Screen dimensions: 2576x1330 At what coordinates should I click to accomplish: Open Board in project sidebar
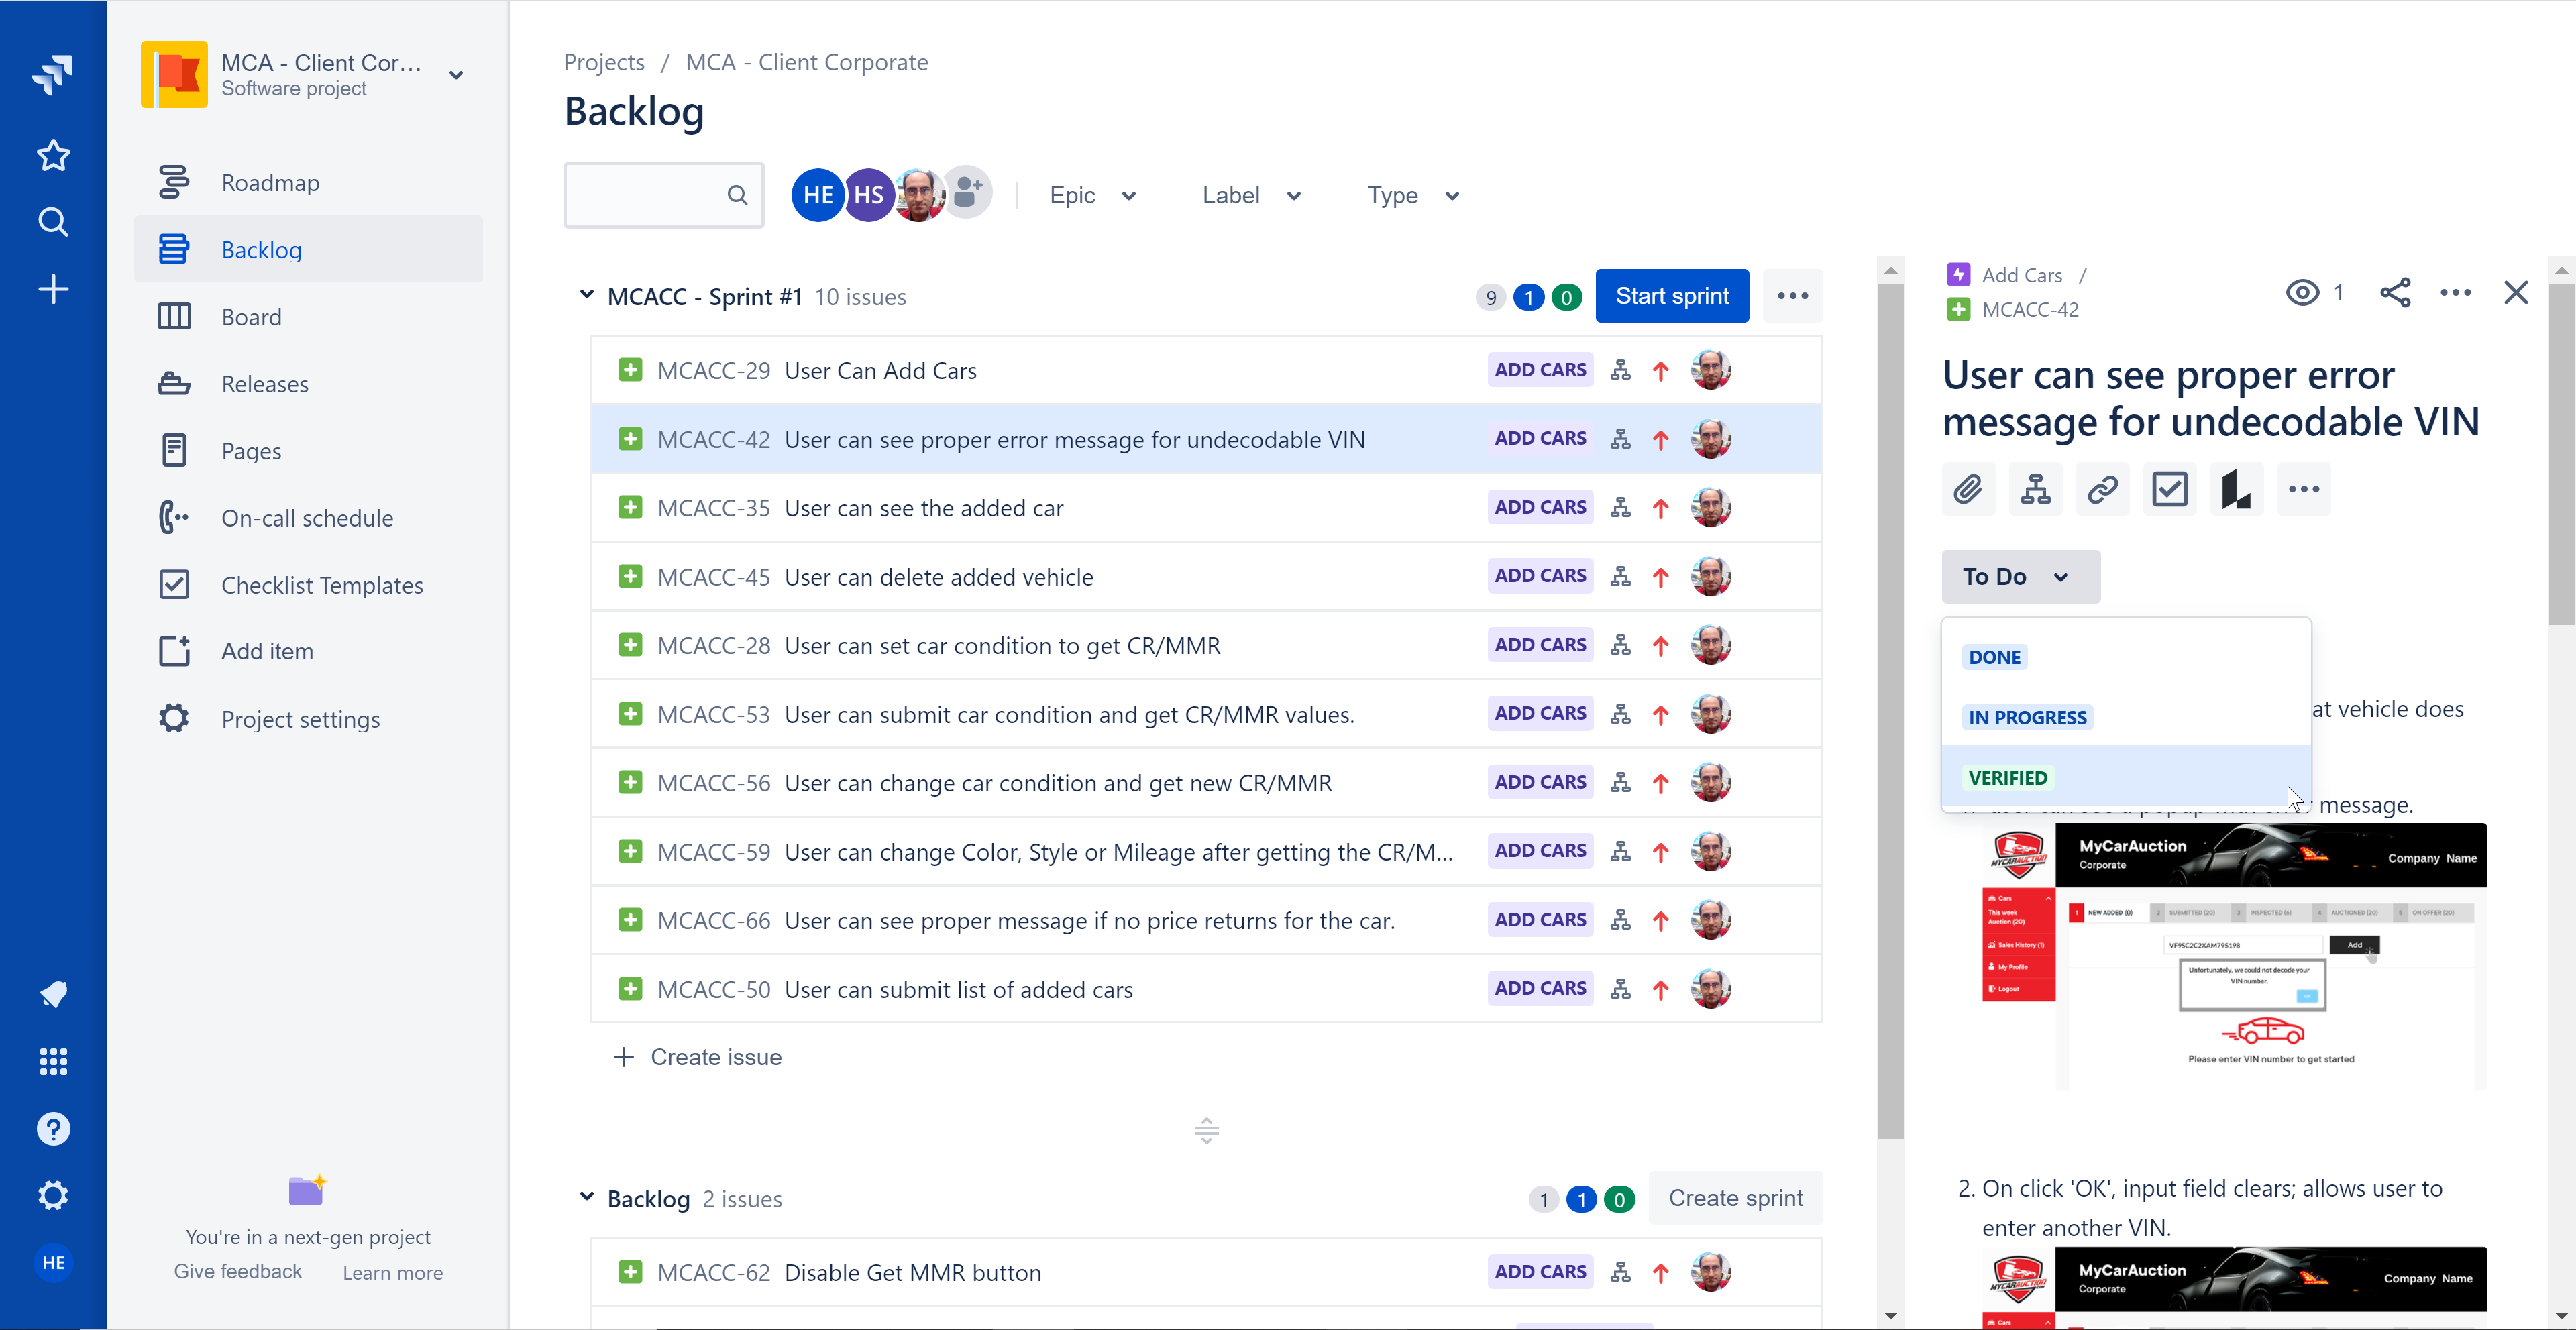(x=308, y=317)
